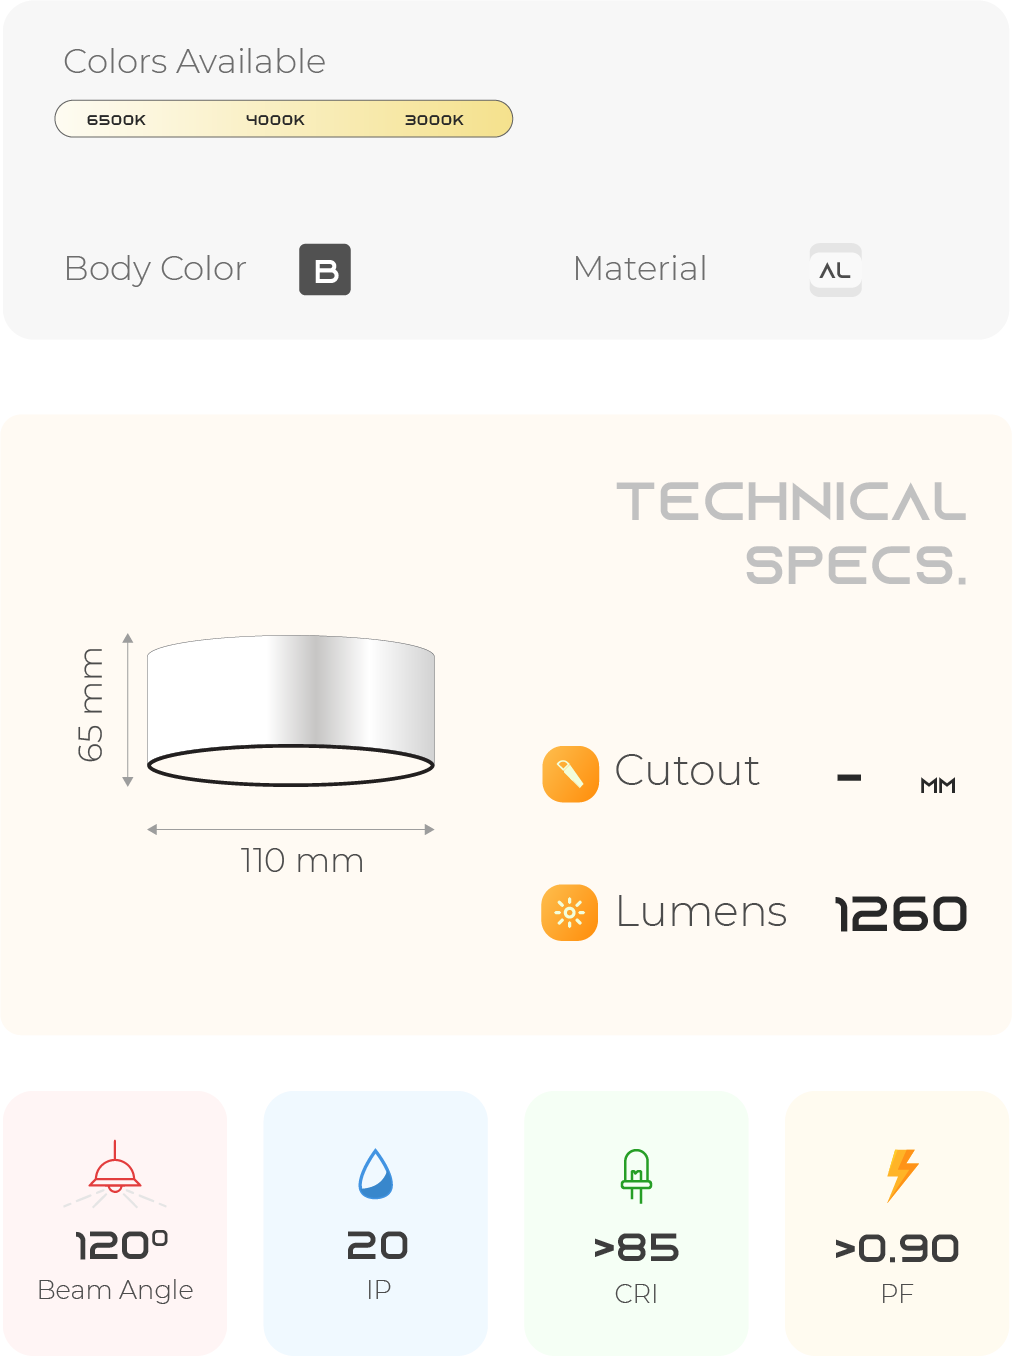This screenshot has height=1356, width=1012.
Task: Click the 1260 Lumens value
Action: tap(901, 914)
